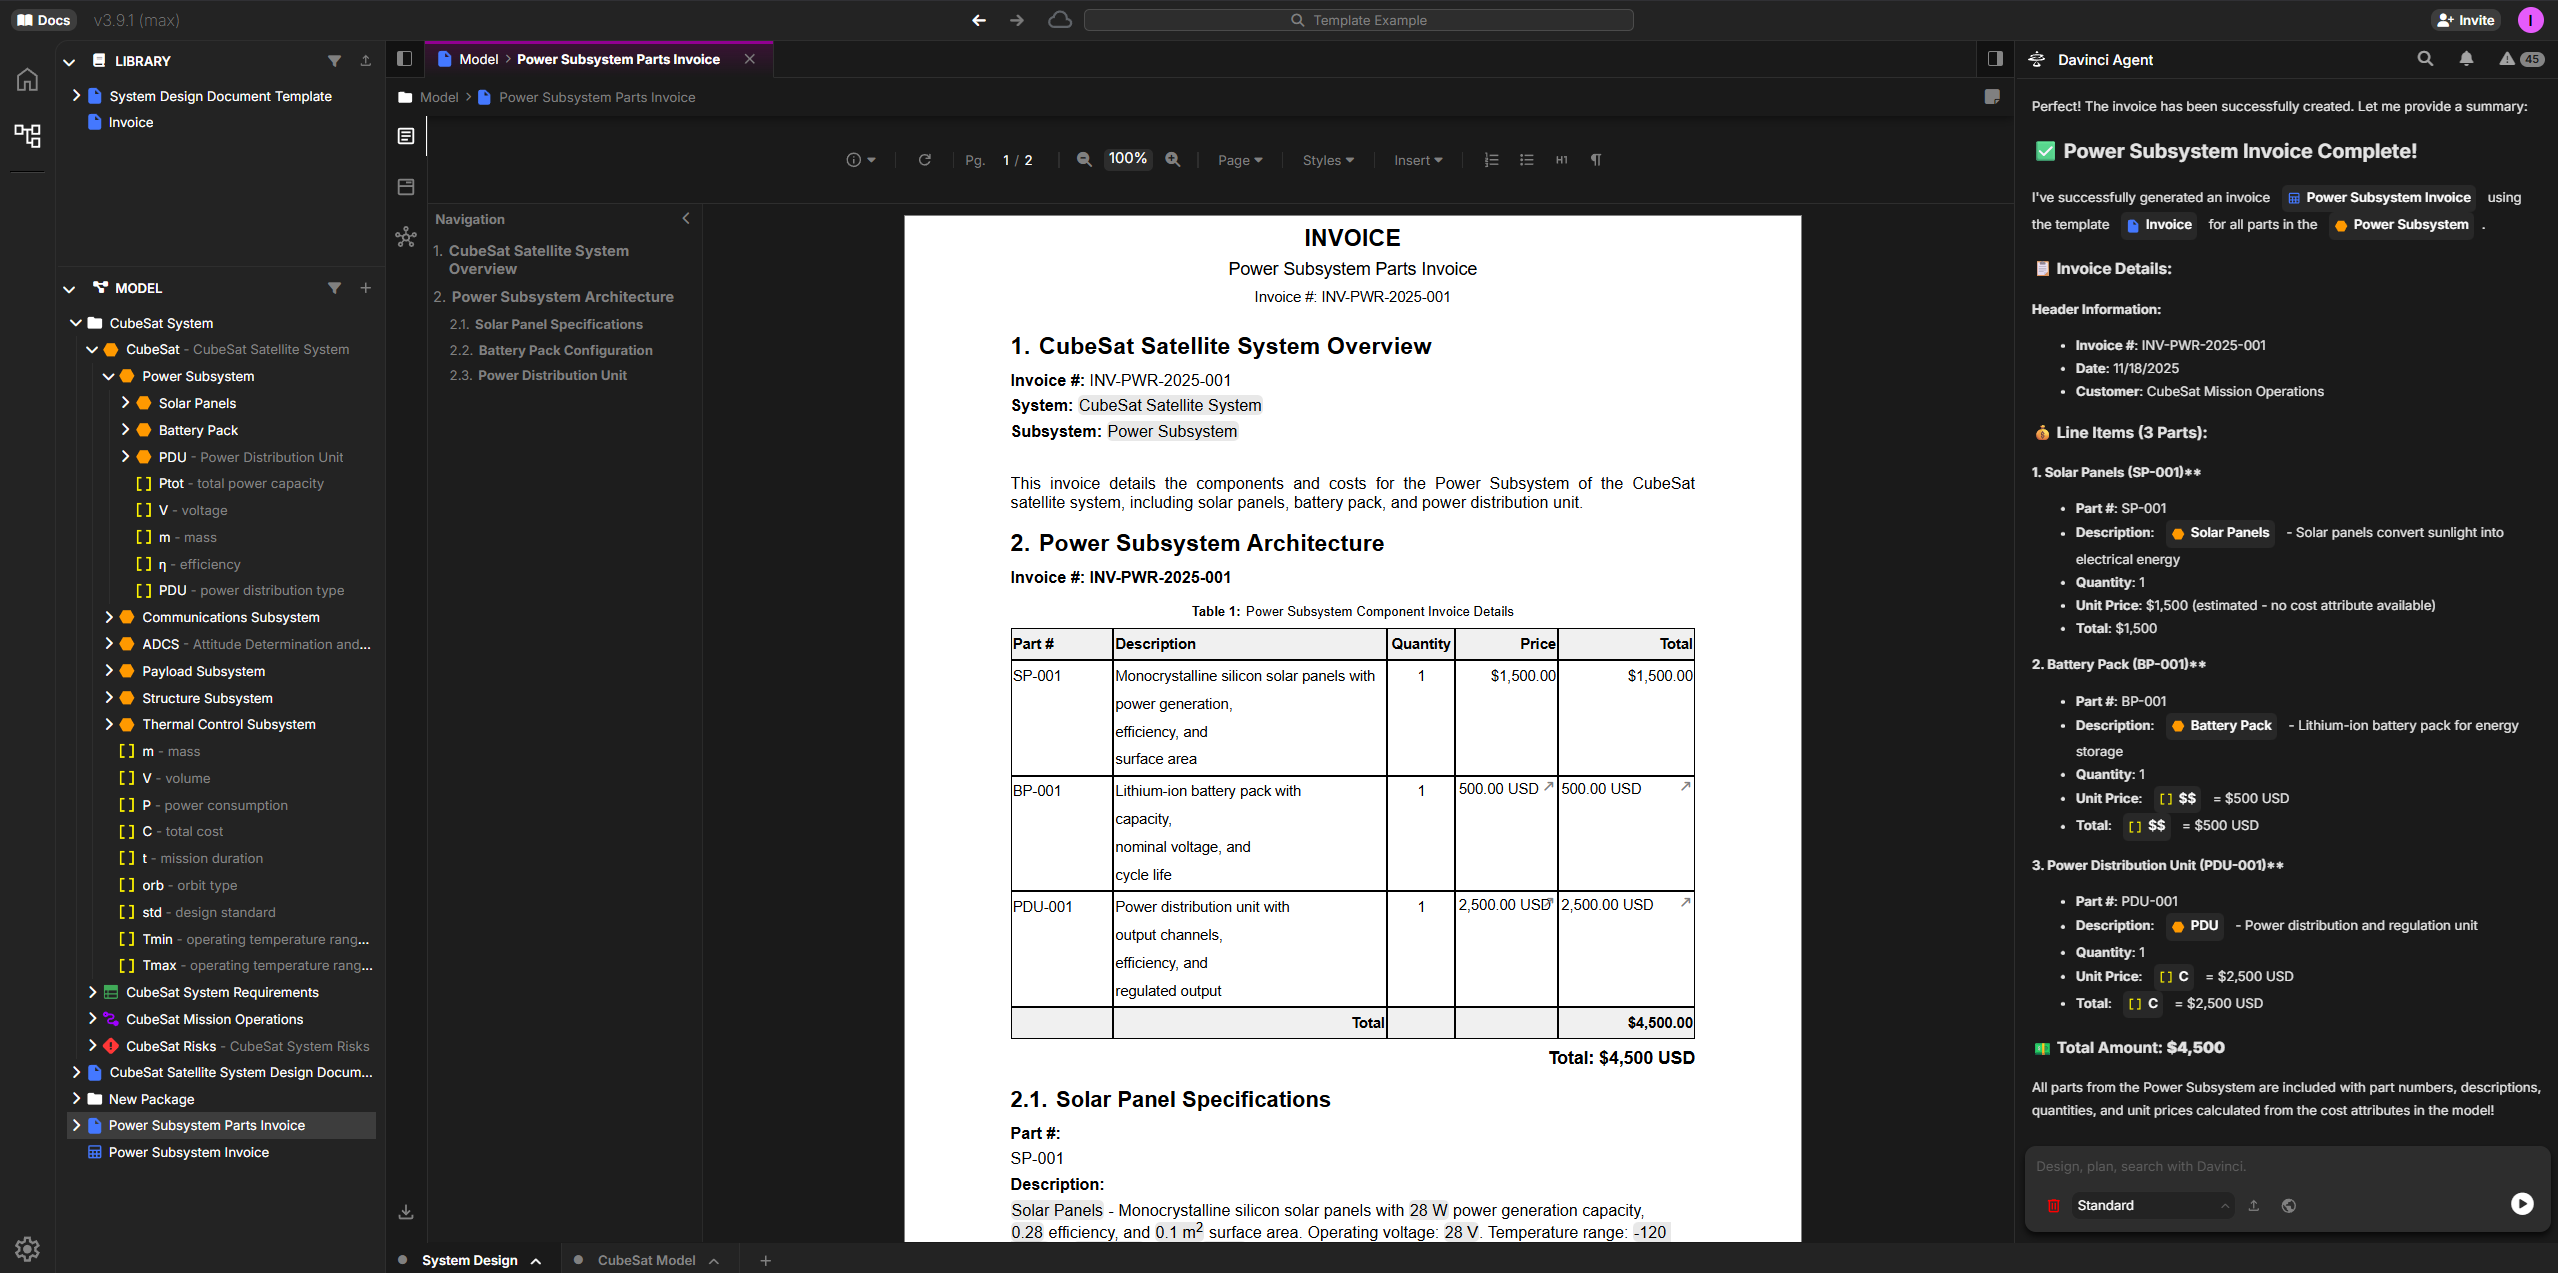Open the Insert dropdown
The height and width of the screenshot is (1273, 2558).
(x=1417, y=160)
